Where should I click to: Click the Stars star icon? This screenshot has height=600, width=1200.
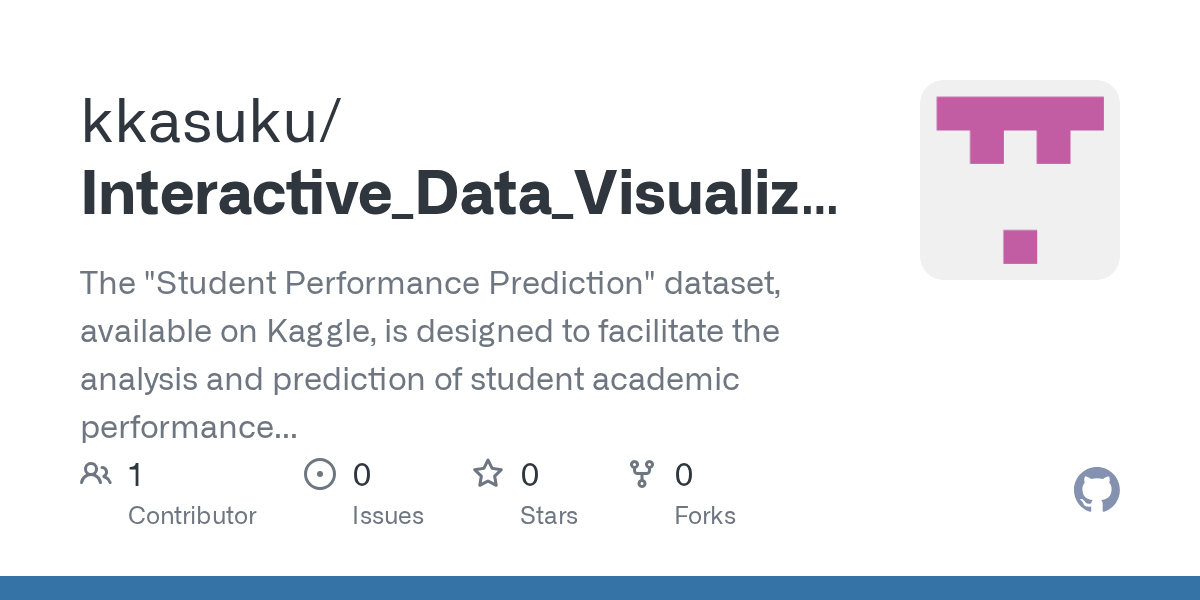click(x=488, y=474)
